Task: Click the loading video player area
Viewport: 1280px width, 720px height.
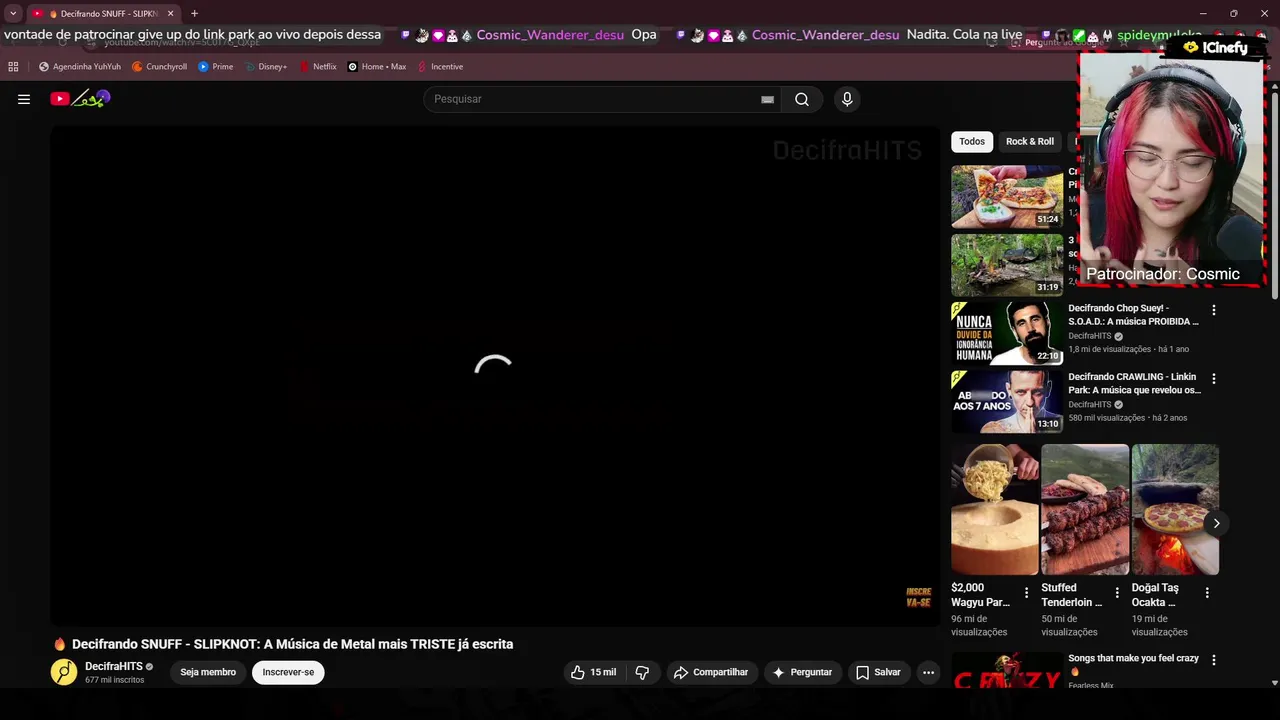Action: coord(496,375)
